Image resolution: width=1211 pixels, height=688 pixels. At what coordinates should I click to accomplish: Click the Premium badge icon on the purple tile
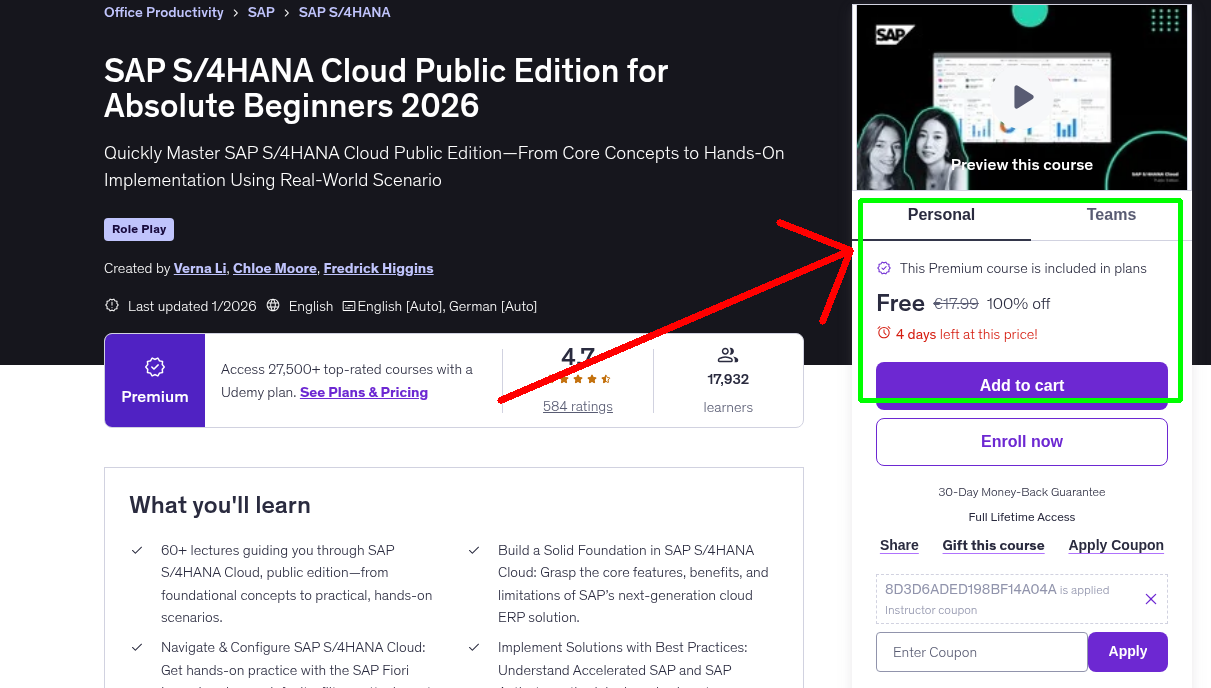tap(154, 369)
